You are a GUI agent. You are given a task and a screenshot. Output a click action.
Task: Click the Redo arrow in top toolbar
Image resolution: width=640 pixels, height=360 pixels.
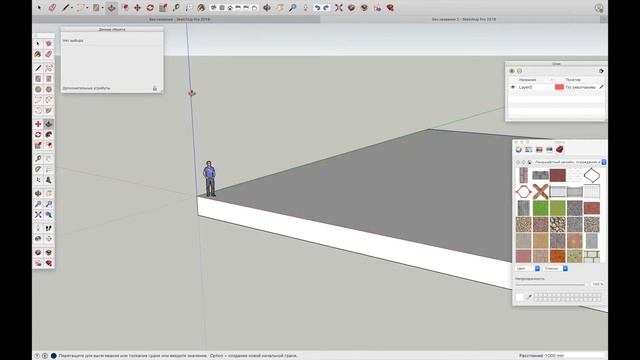(326, 7)
